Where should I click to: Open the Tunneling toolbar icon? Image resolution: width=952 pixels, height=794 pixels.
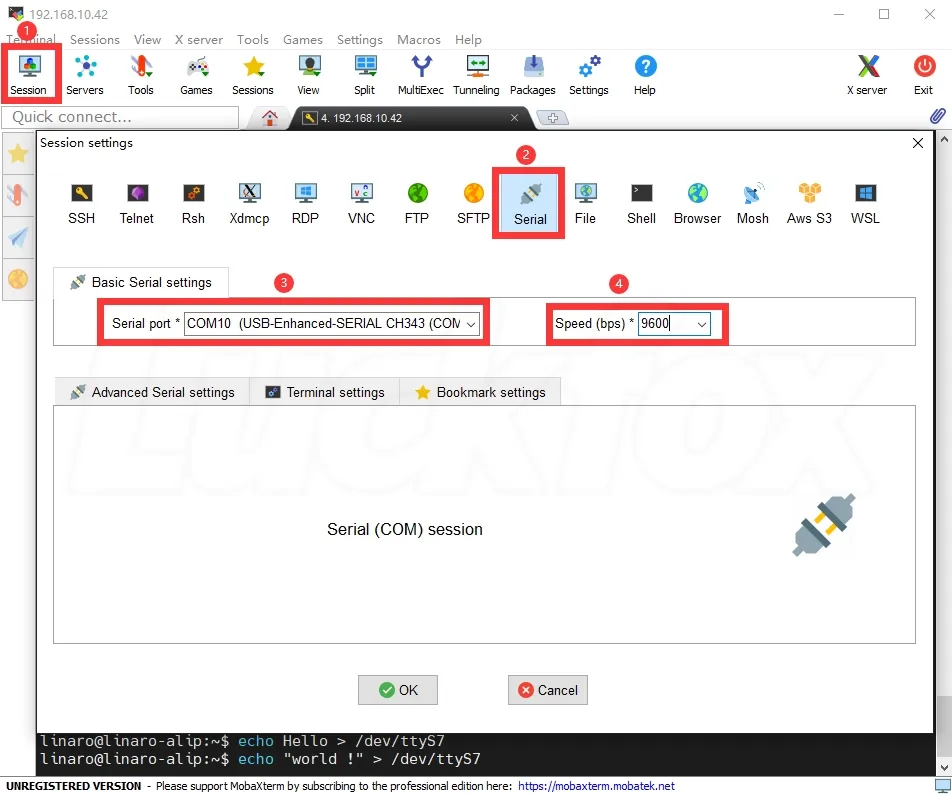point(477,75)
